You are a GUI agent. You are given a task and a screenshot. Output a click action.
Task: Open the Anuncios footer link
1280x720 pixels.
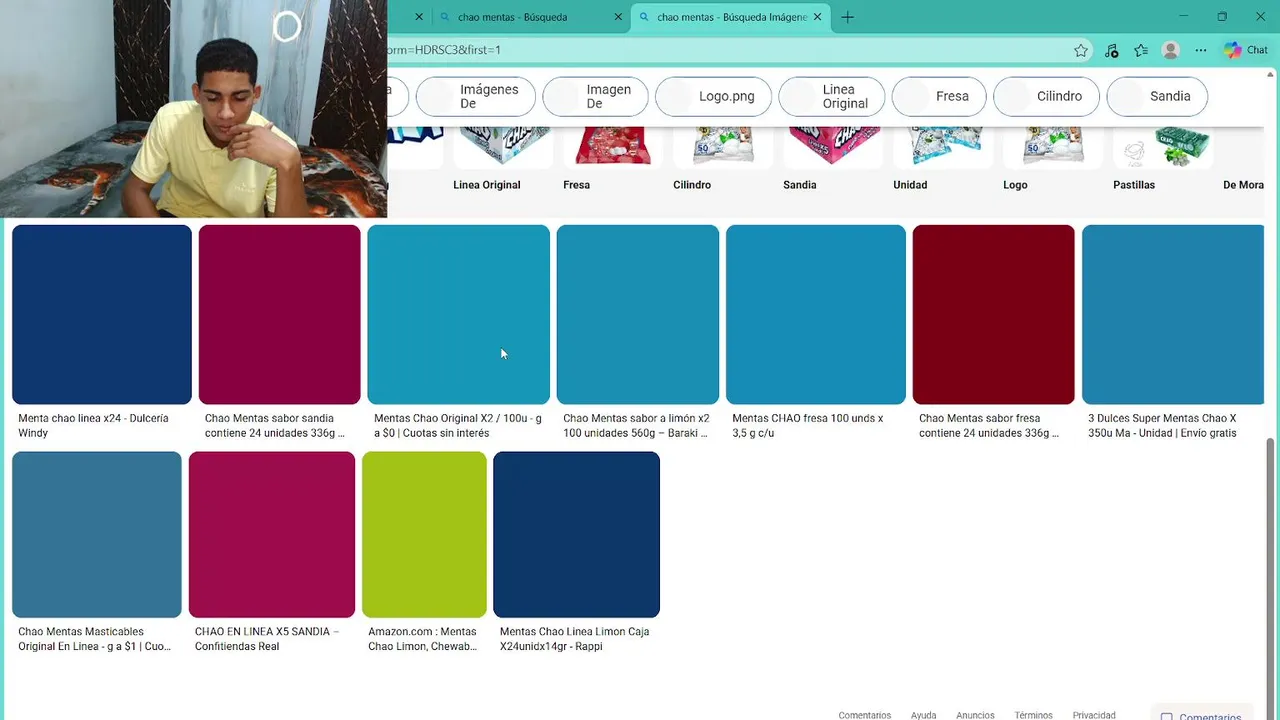975,715
